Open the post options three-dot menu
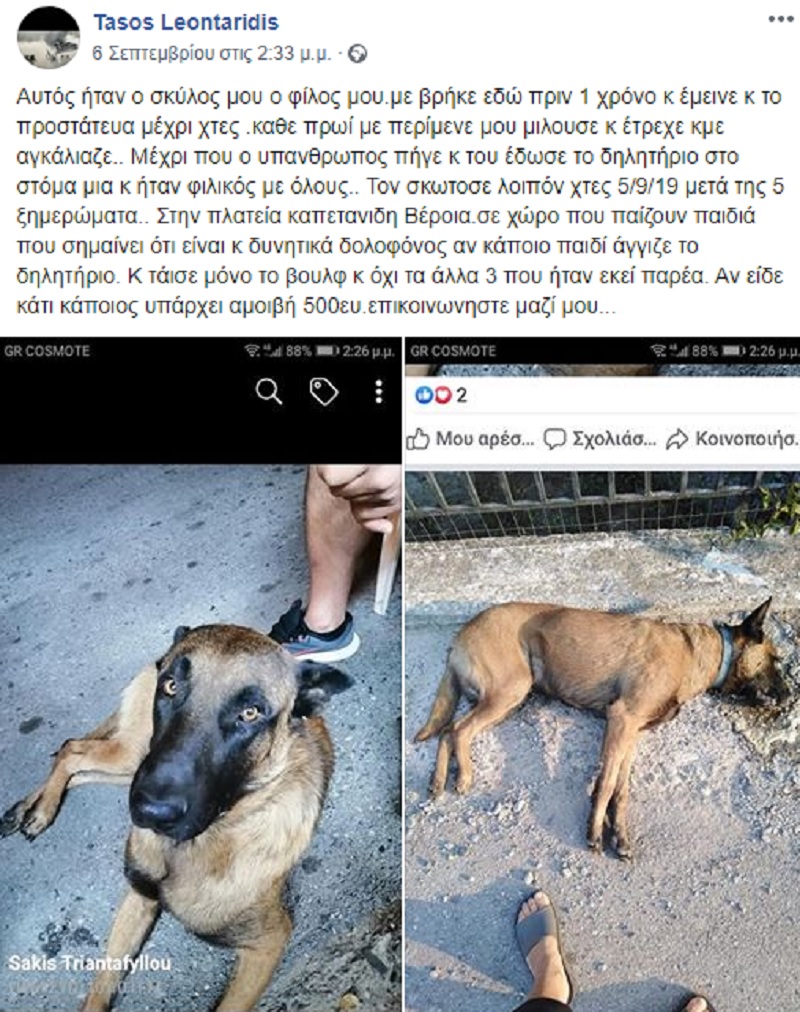800x1012 pixels. [x=781, y=19]
